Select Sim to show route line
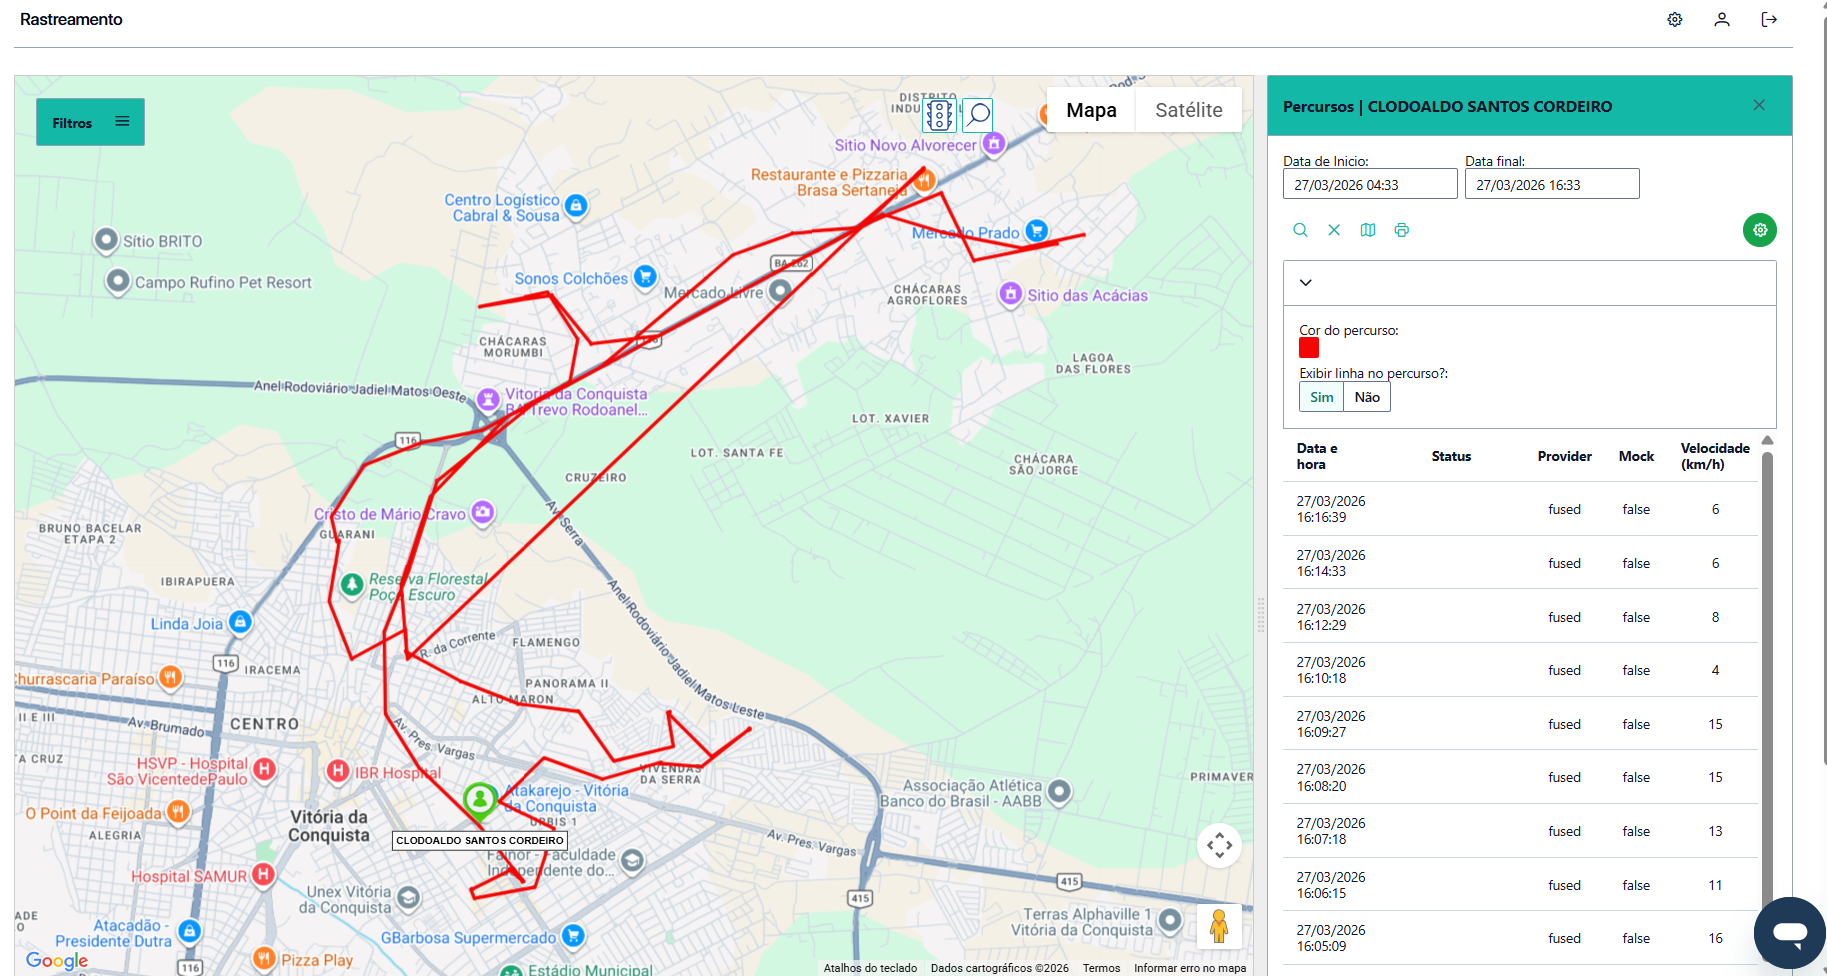 [1321, 397]
